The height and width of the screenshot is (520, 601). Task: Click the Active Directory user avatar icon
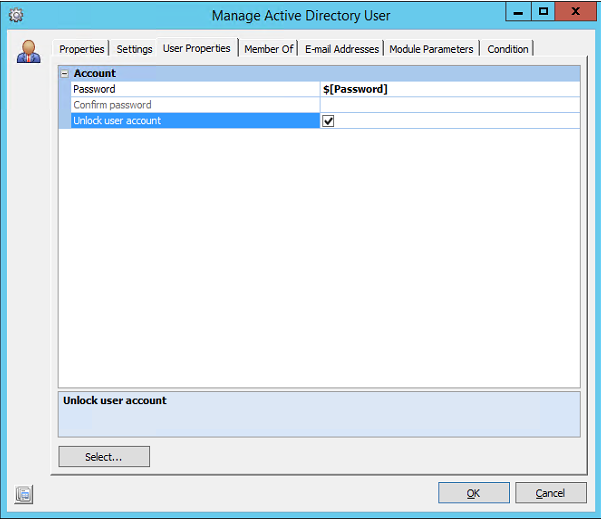click(29, 51)
